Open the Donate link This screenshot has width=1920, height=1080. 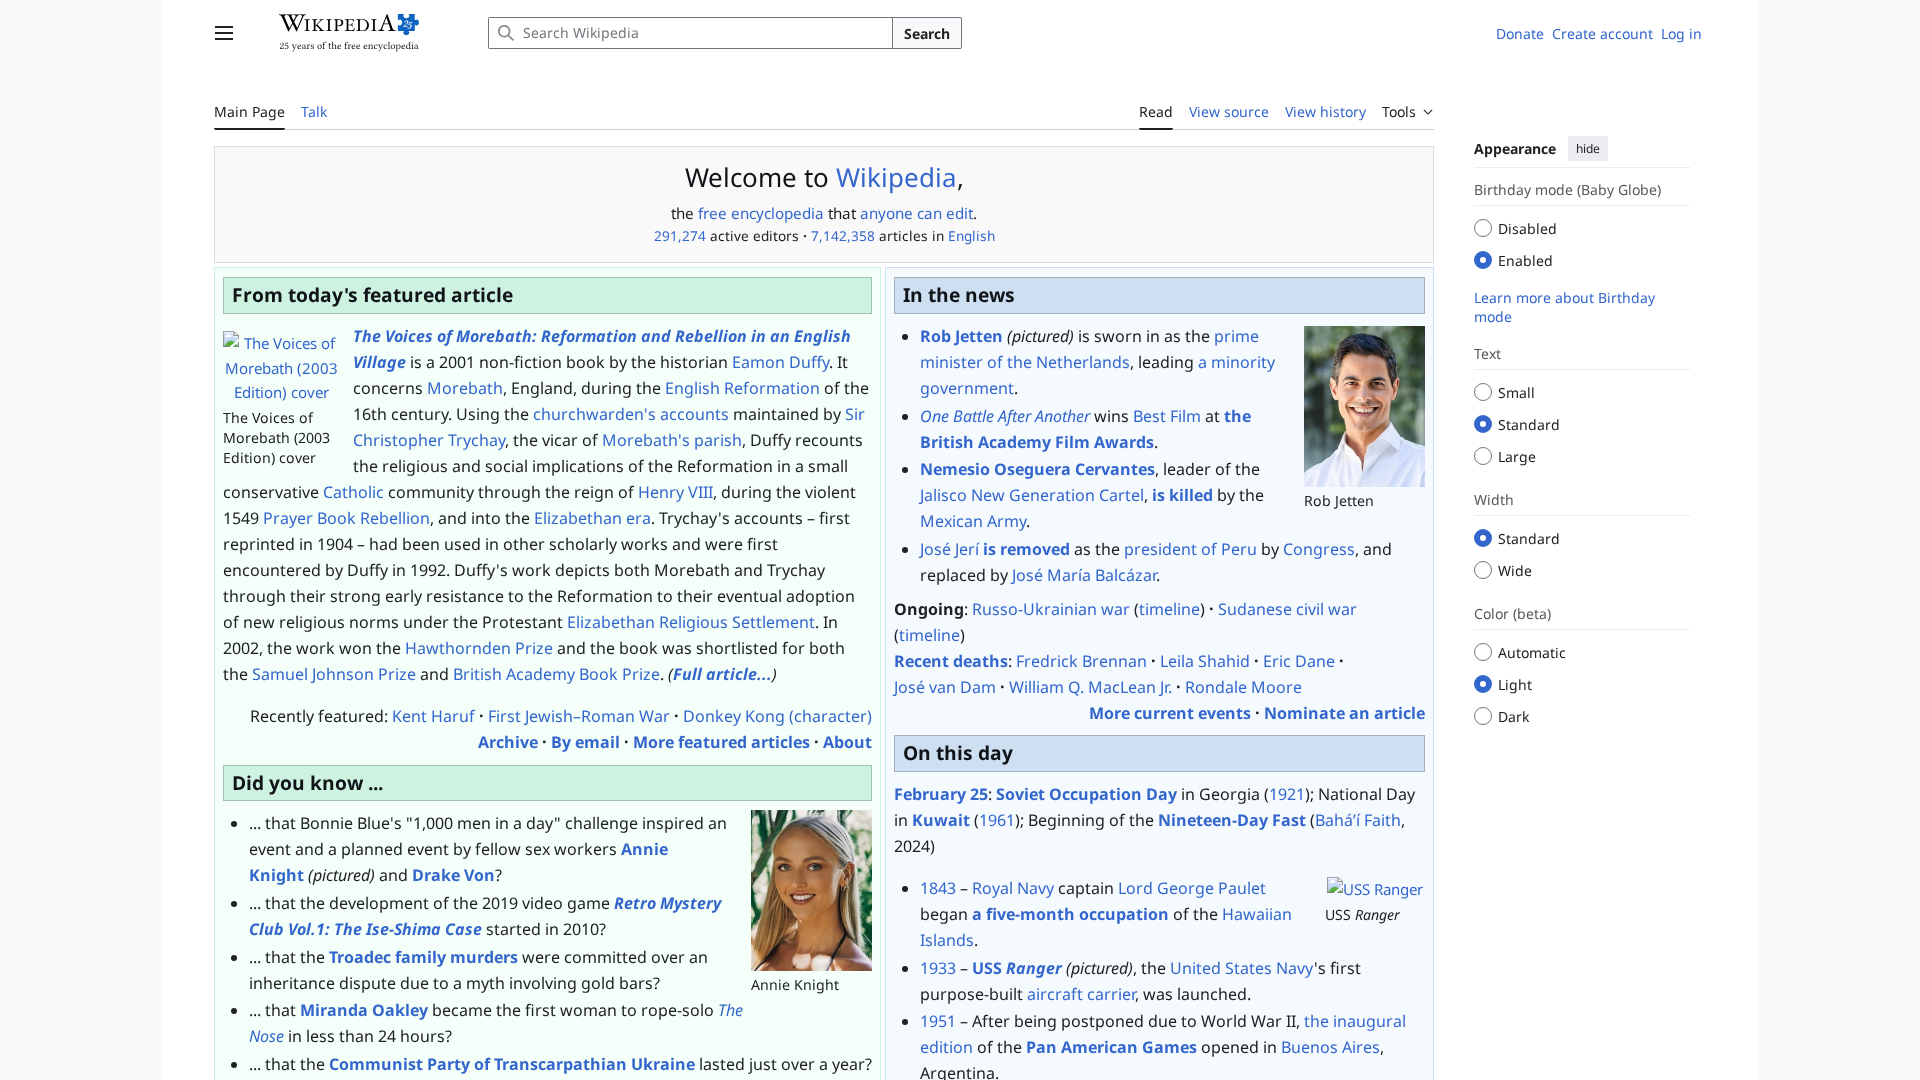point(1519,33)
